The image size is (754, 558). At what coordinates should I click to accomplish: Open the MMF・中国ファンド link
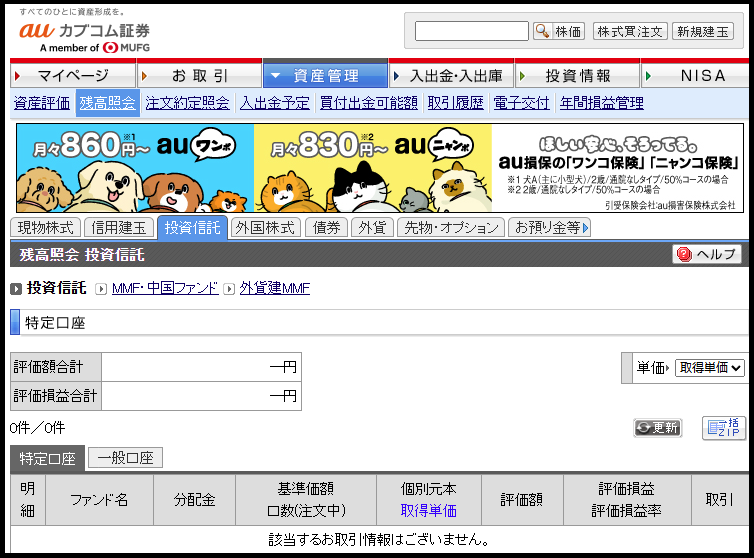[x=165, y=288]
